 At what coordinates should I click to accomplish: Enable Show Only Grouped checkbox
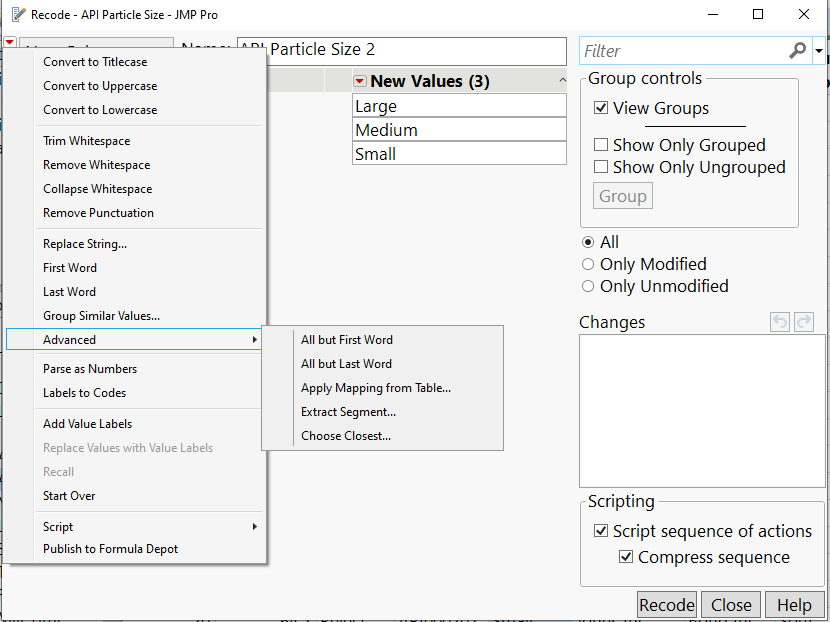click(601, 145)
